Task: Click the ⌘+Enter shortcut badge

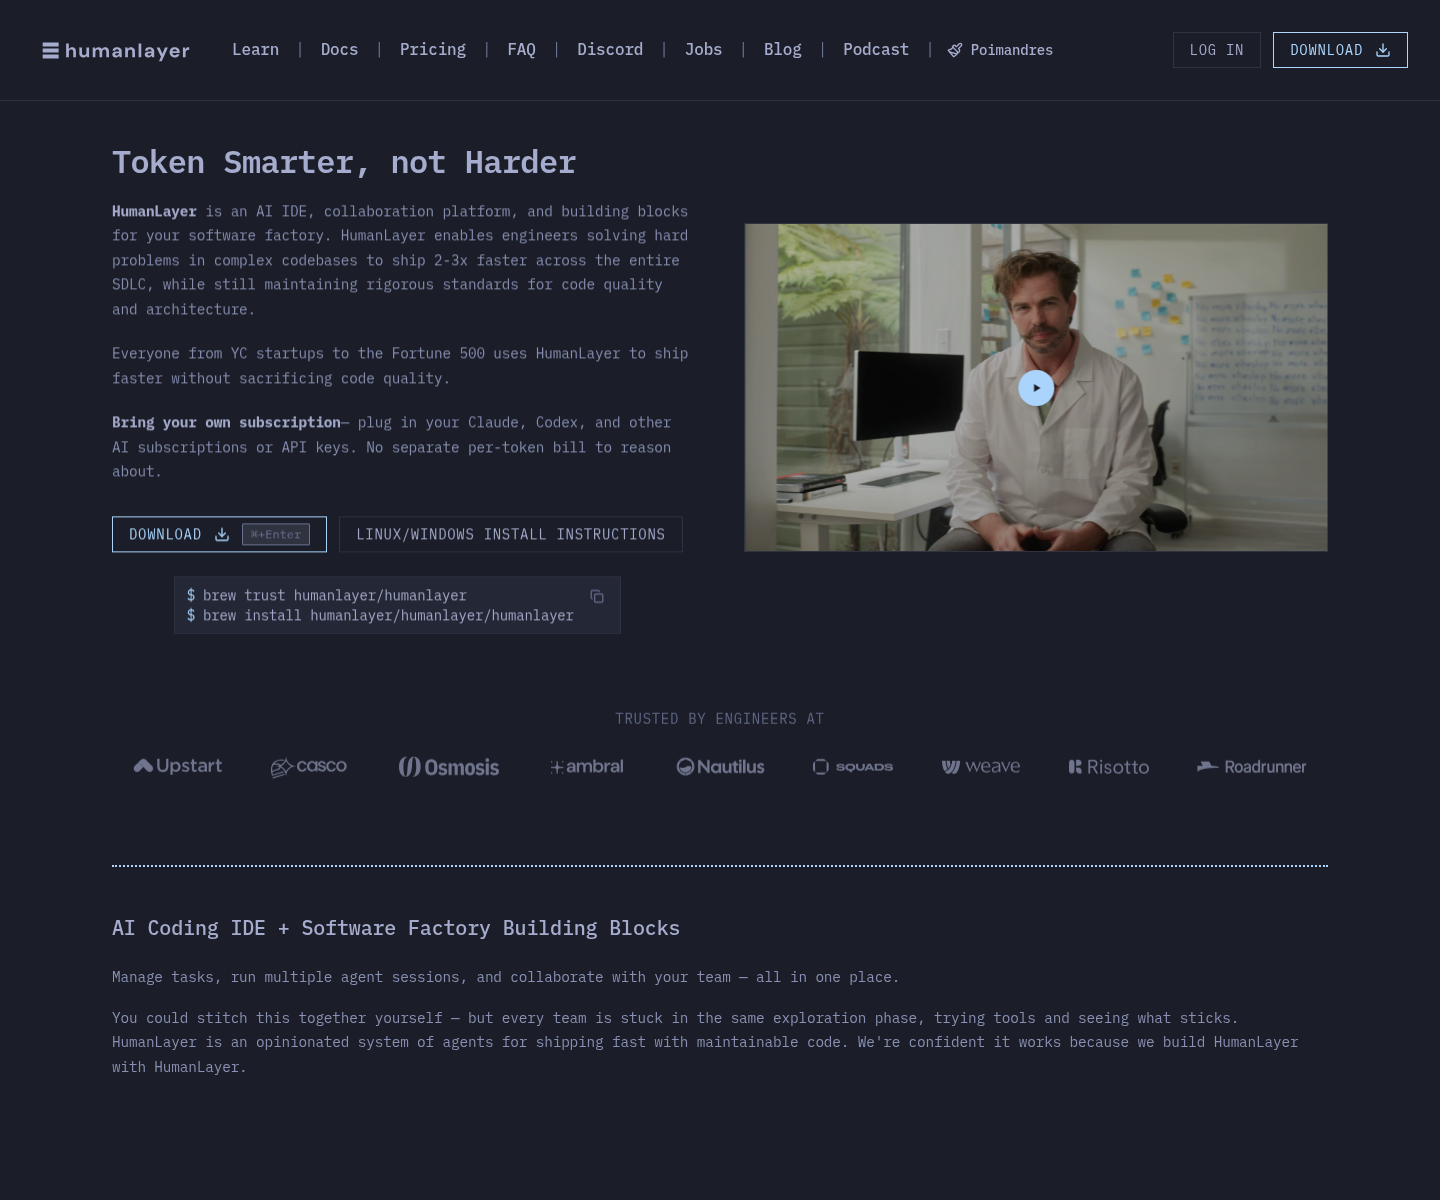Action: 276,534
